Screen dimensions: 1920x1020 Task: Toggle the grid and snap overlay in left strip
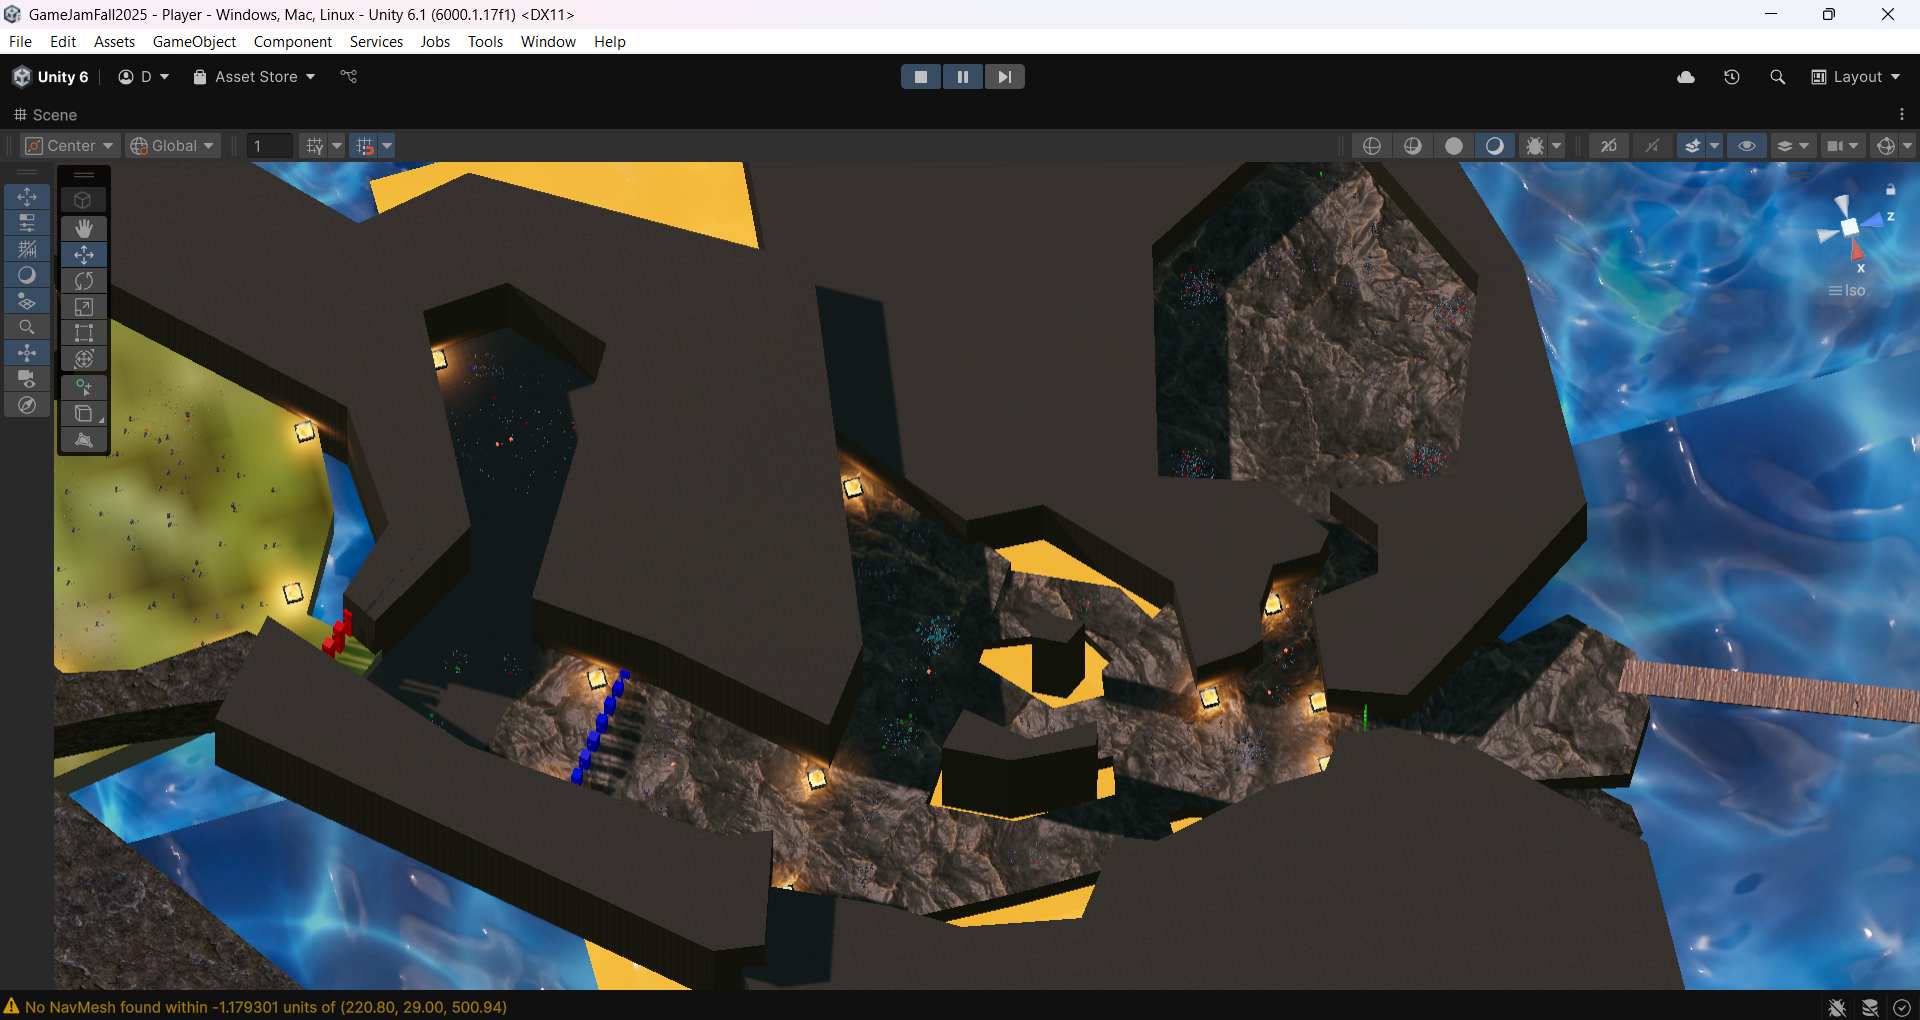coord(27,249)
